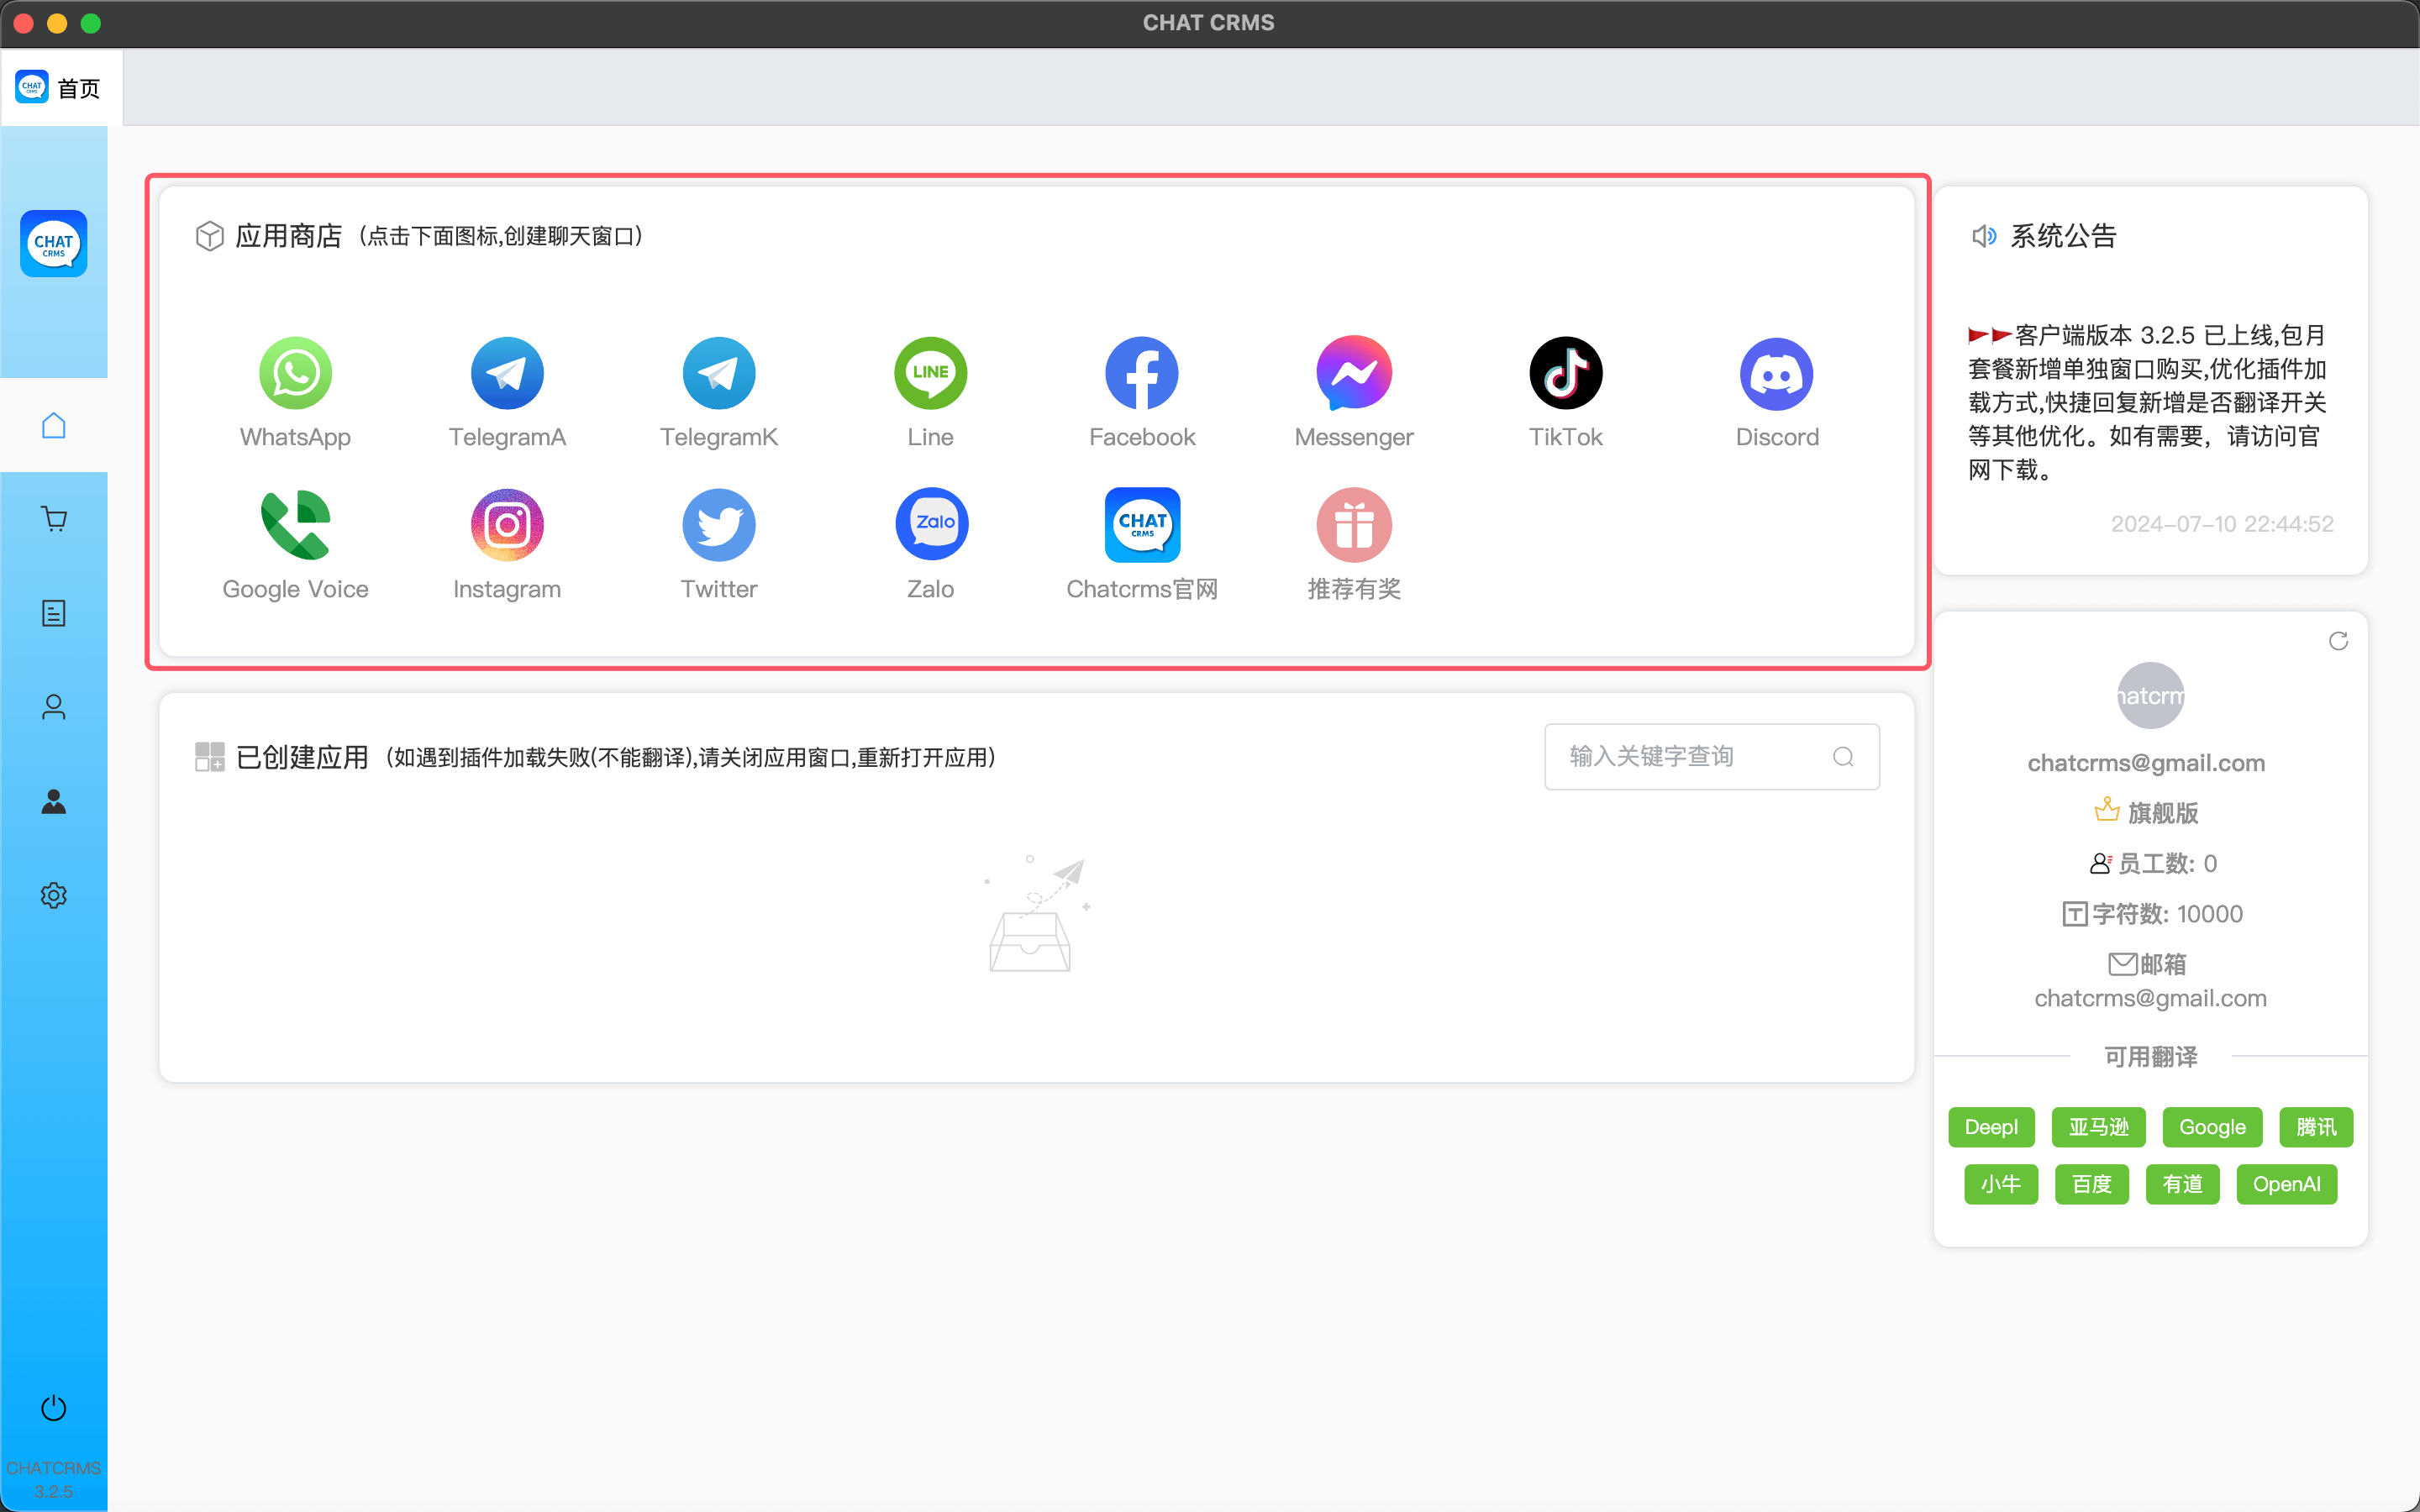Click the CHATCRMS 3.2.5 version text
Screen dimensions: 2420x1512
point(54,1479)
